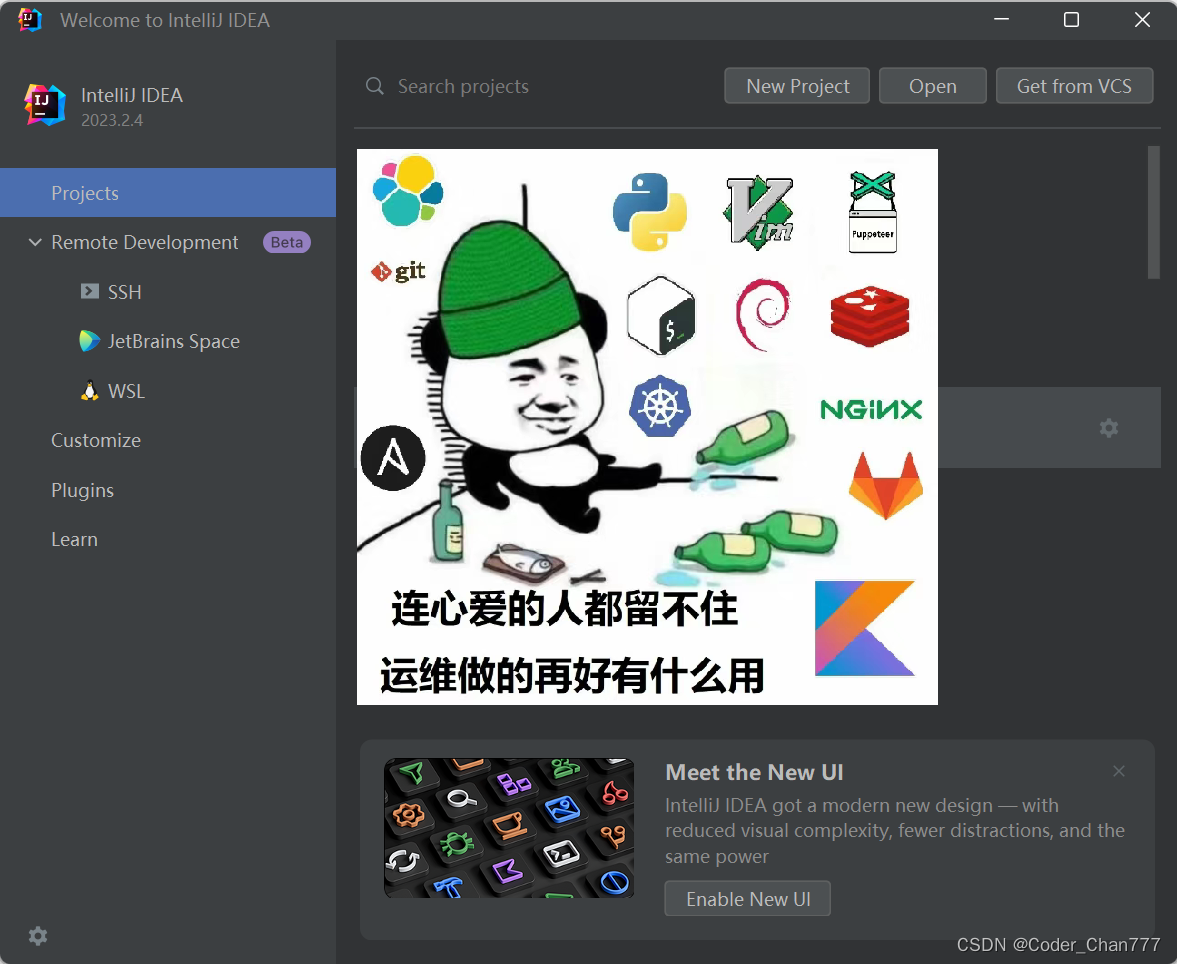Click the Ansible black circle logo
Image resolution: width=1177 pixels, height=964 pixels.
coord(393,458)
